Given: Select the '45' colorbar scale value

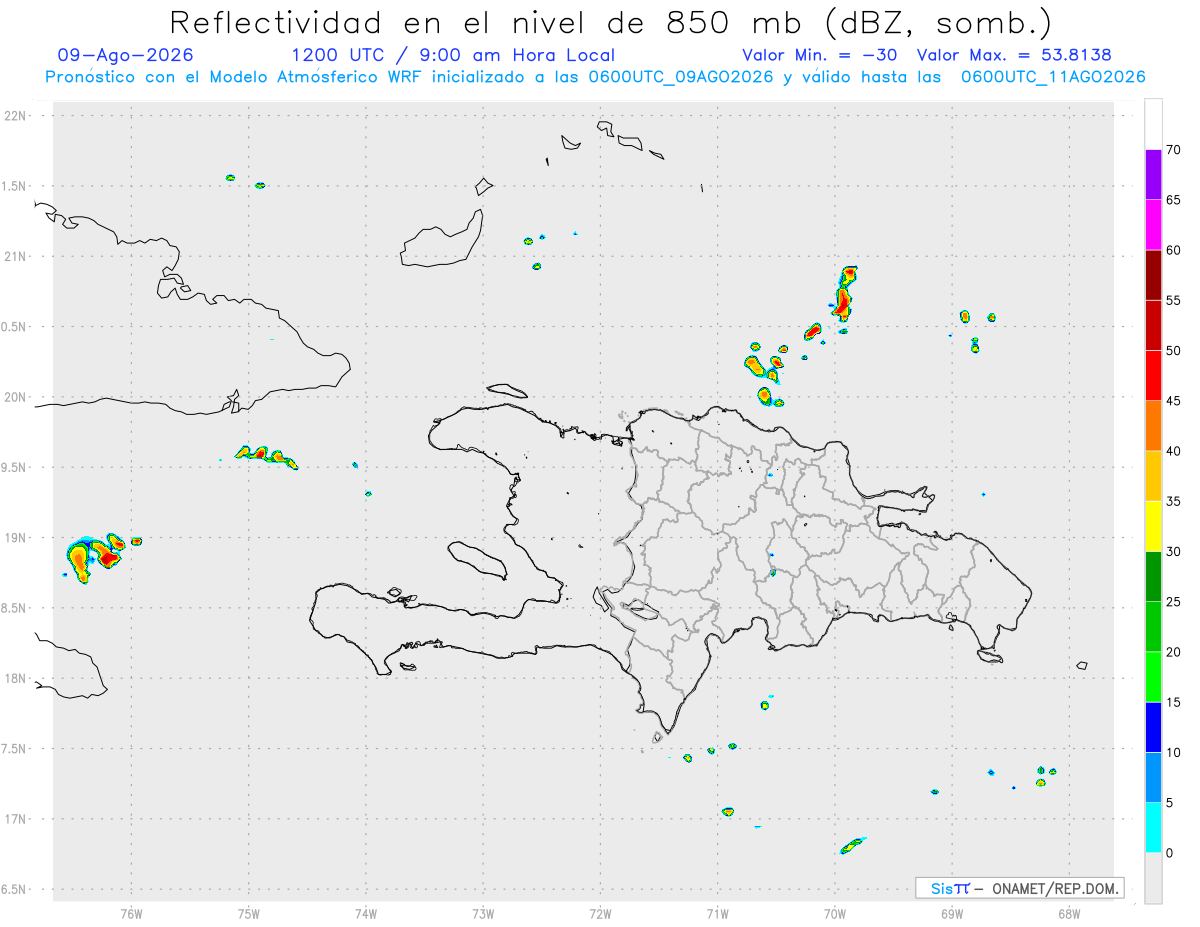Looking at the screenshot, I should pyautogui.click(x=1174, y=401).
